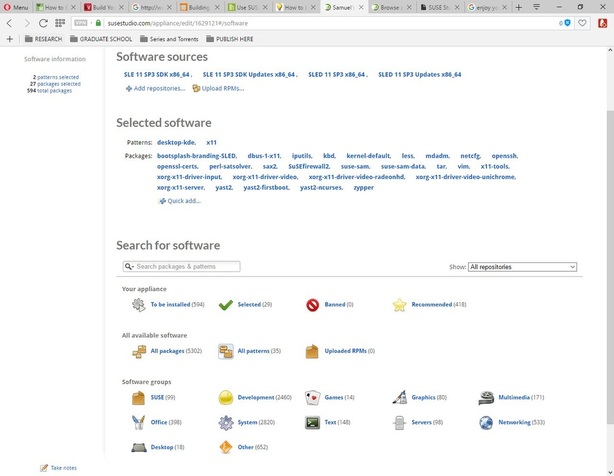Click the Upload RPMs link
This screenshot has width=614, height=476.
pos(223,88)
